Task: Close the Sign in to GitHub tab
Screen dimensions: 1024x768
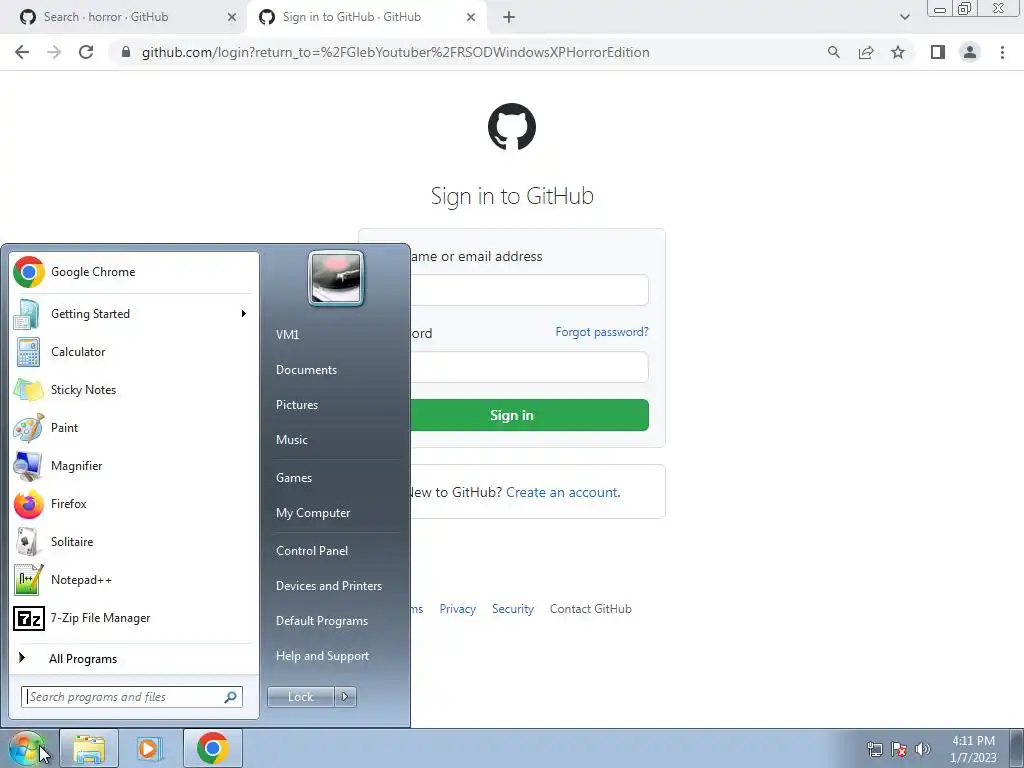Action: tap(471, 17)
